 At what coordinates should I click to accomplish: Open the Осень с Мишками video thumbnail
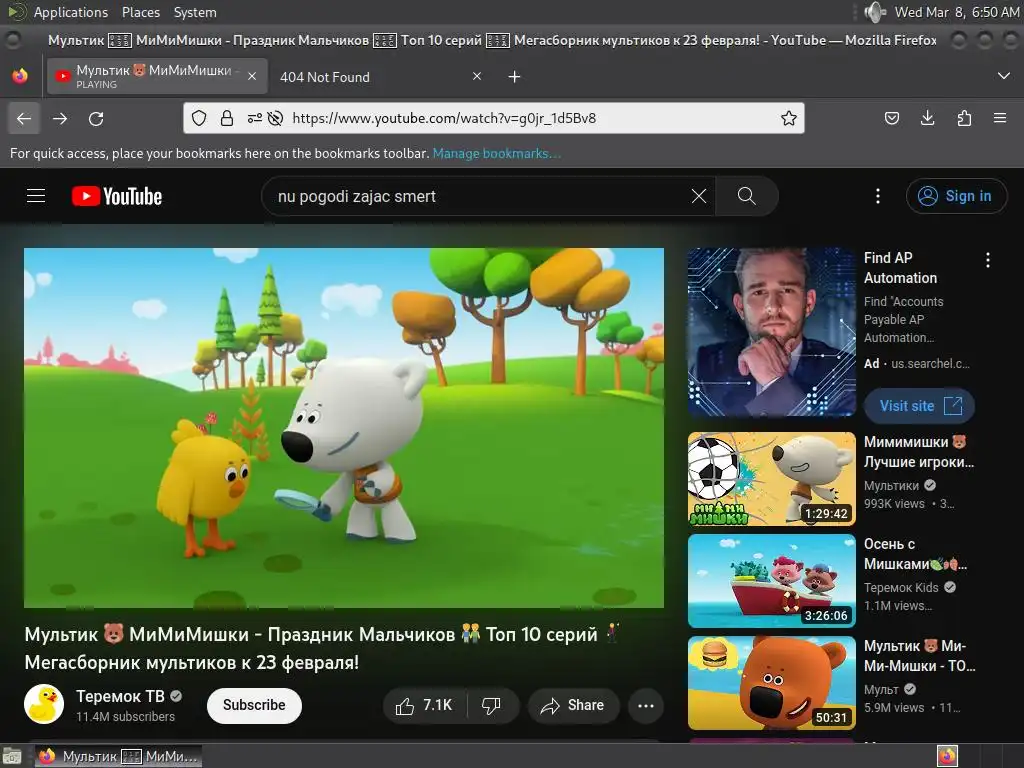(x=771, y=581)
